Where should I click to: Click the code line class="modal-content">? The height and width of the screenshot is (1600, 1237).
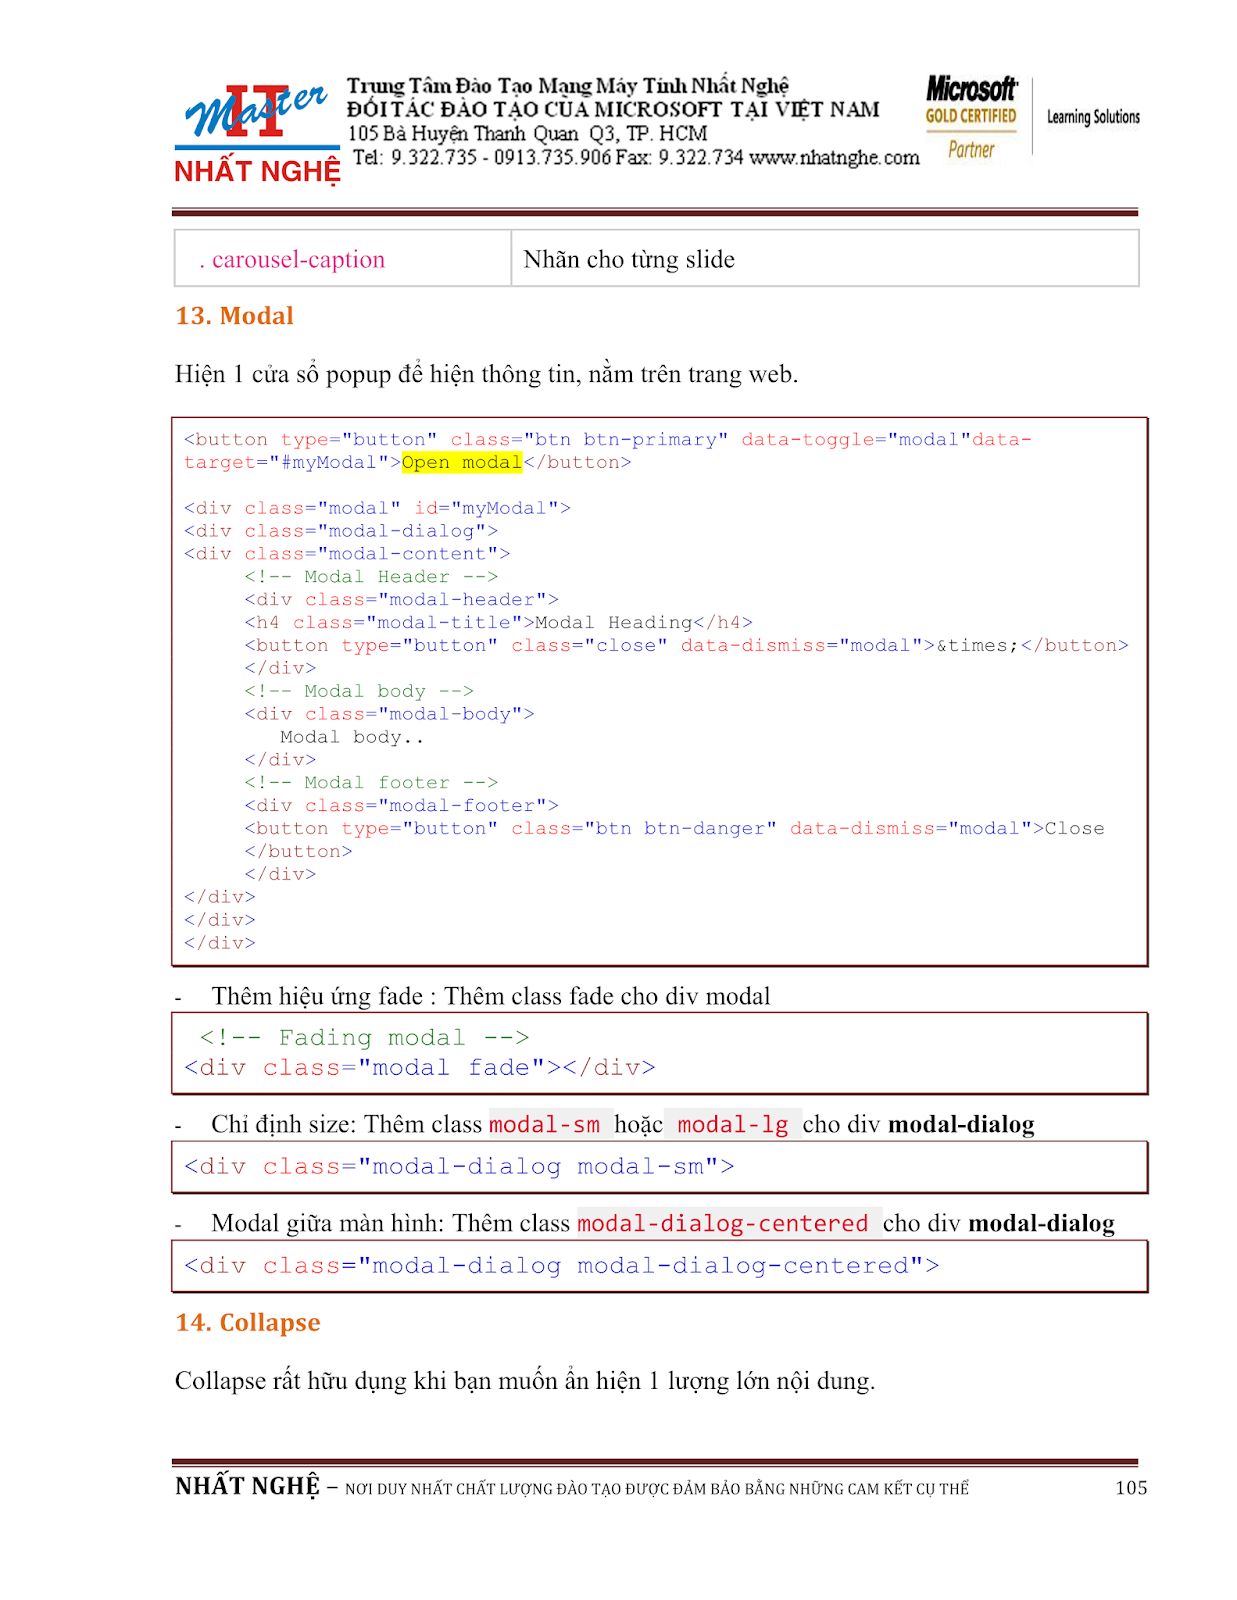click(x=347, y=554)
